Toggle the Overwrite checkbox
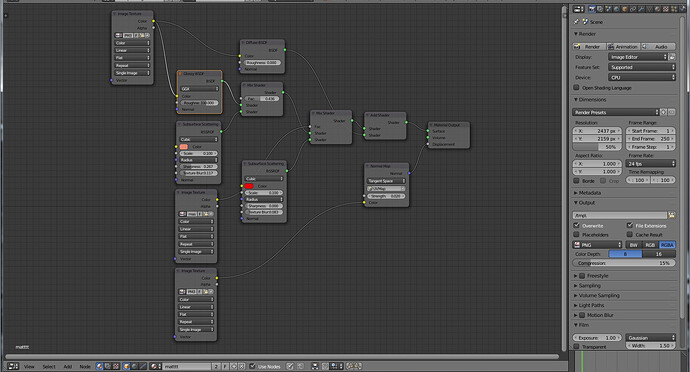 pyautogui.click(x=576, y=225)
